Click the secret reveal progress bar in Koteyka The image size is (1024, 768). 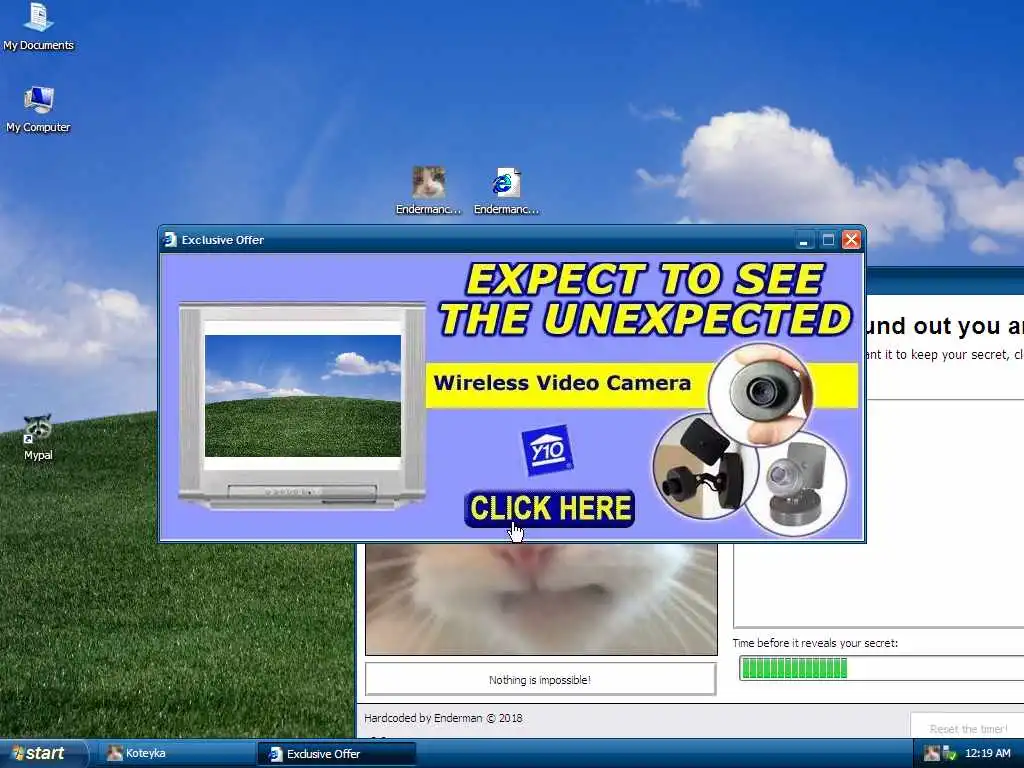coord(882,669)
